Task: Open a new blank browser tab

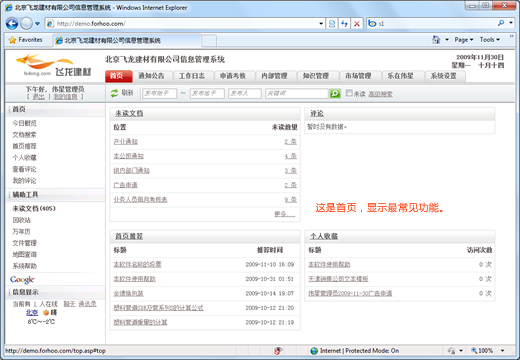Action: click(209, 41)
